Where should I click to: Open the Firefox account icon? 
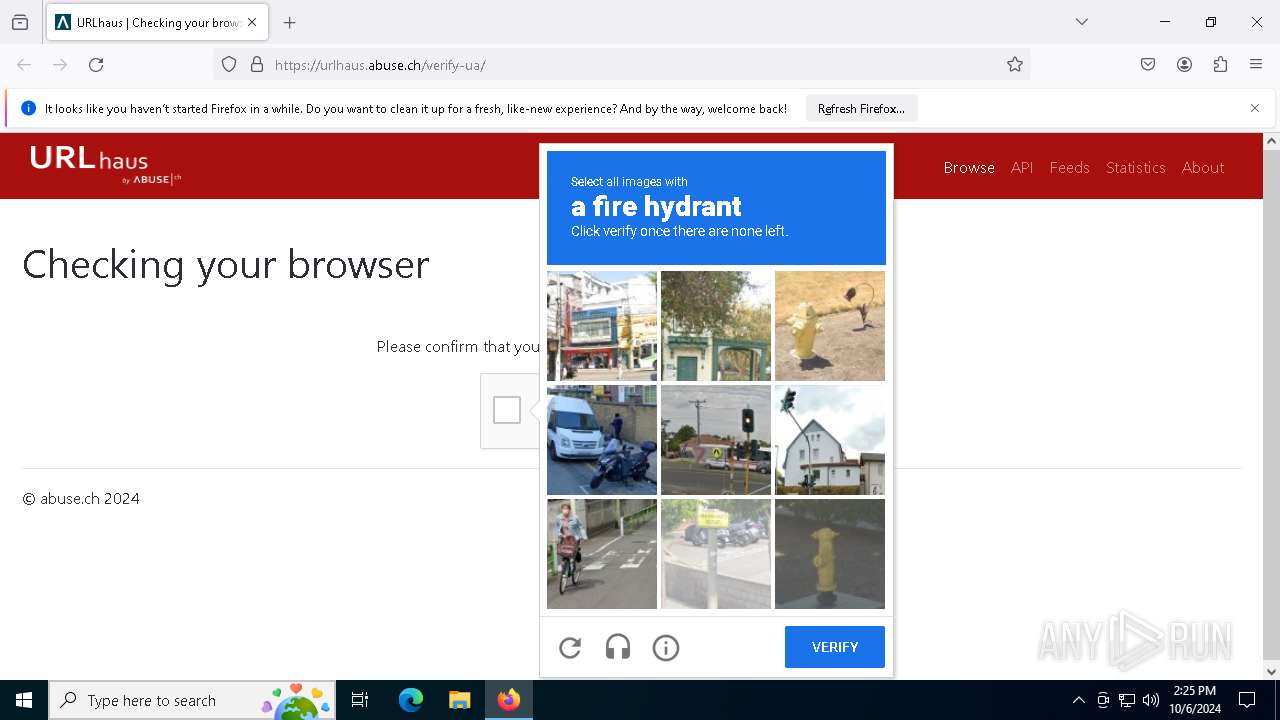tap(1184, 65)
